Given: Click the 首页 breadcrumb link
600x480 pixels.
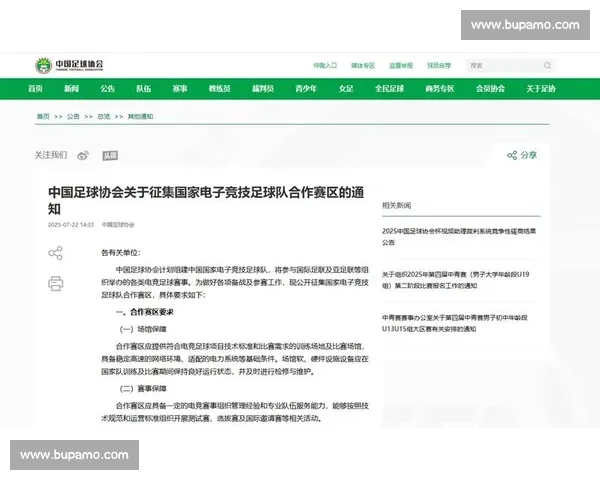Looking at the screenshot, I should [x=43, y=116].
